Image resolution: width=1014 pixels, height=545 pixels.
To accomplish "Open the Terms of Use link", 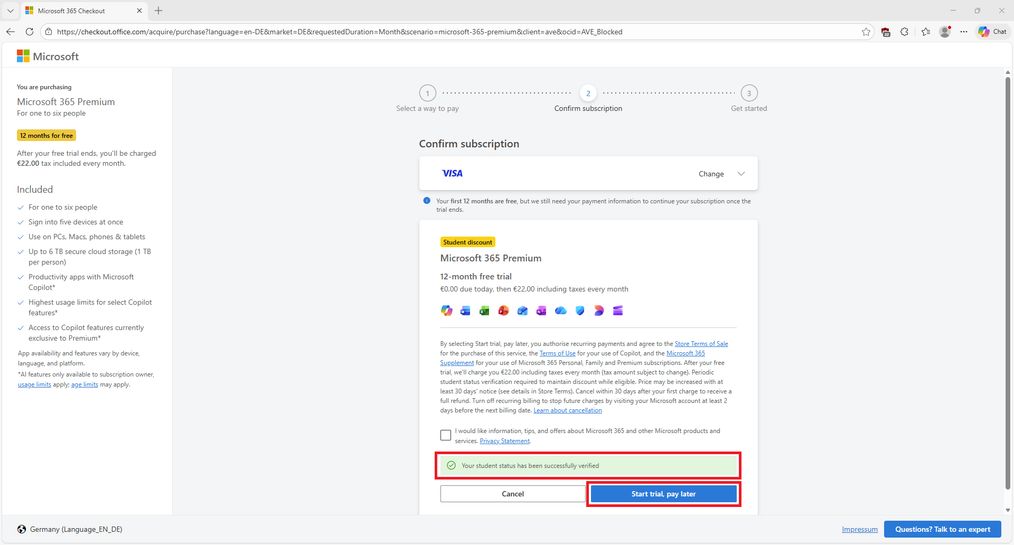I will click(557, 353).
